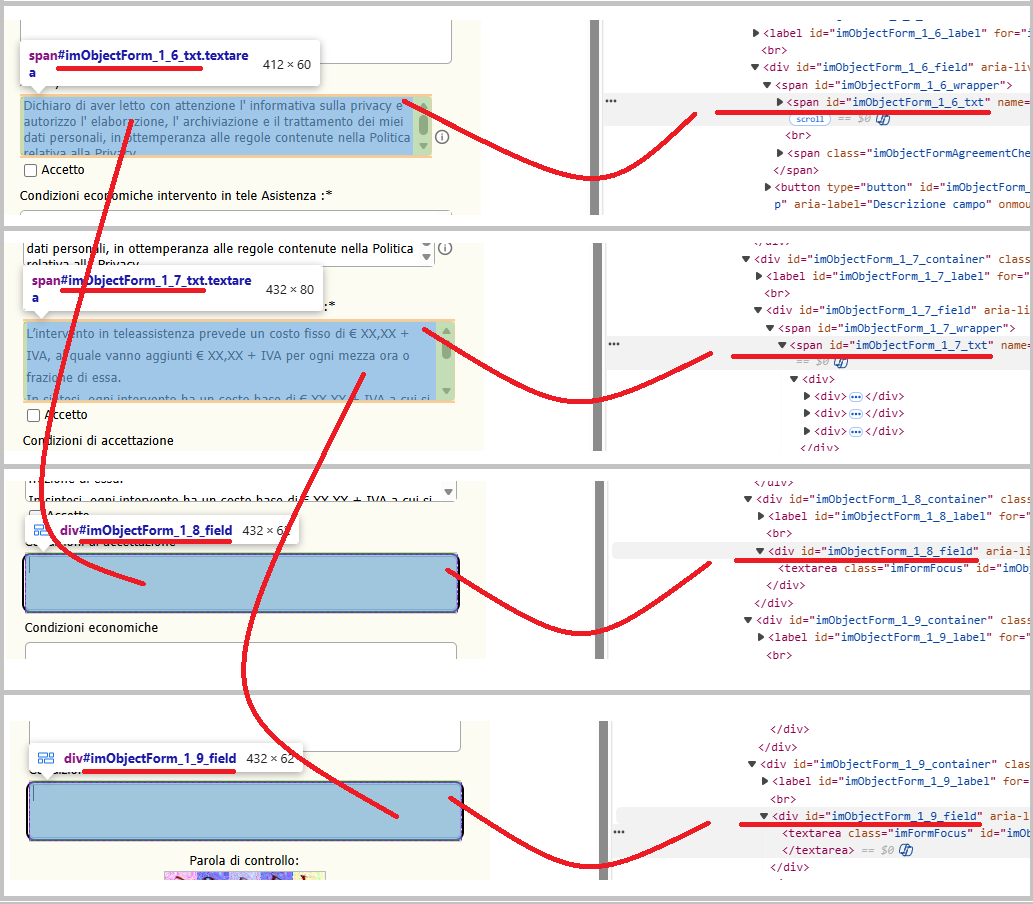Tick the Accetto checkbox under the teleassistenza cost text
The image size is (1033, 904).
pos(34,415)
